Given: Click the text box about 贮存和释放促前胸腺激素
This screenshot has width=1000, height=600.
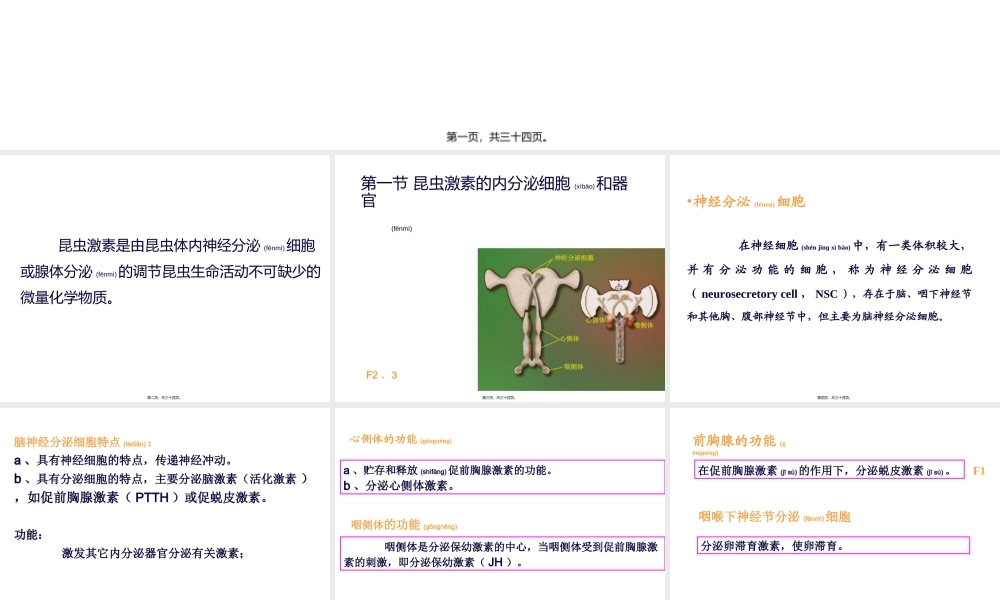Looking at the screenshot, I should pos(503,477).
